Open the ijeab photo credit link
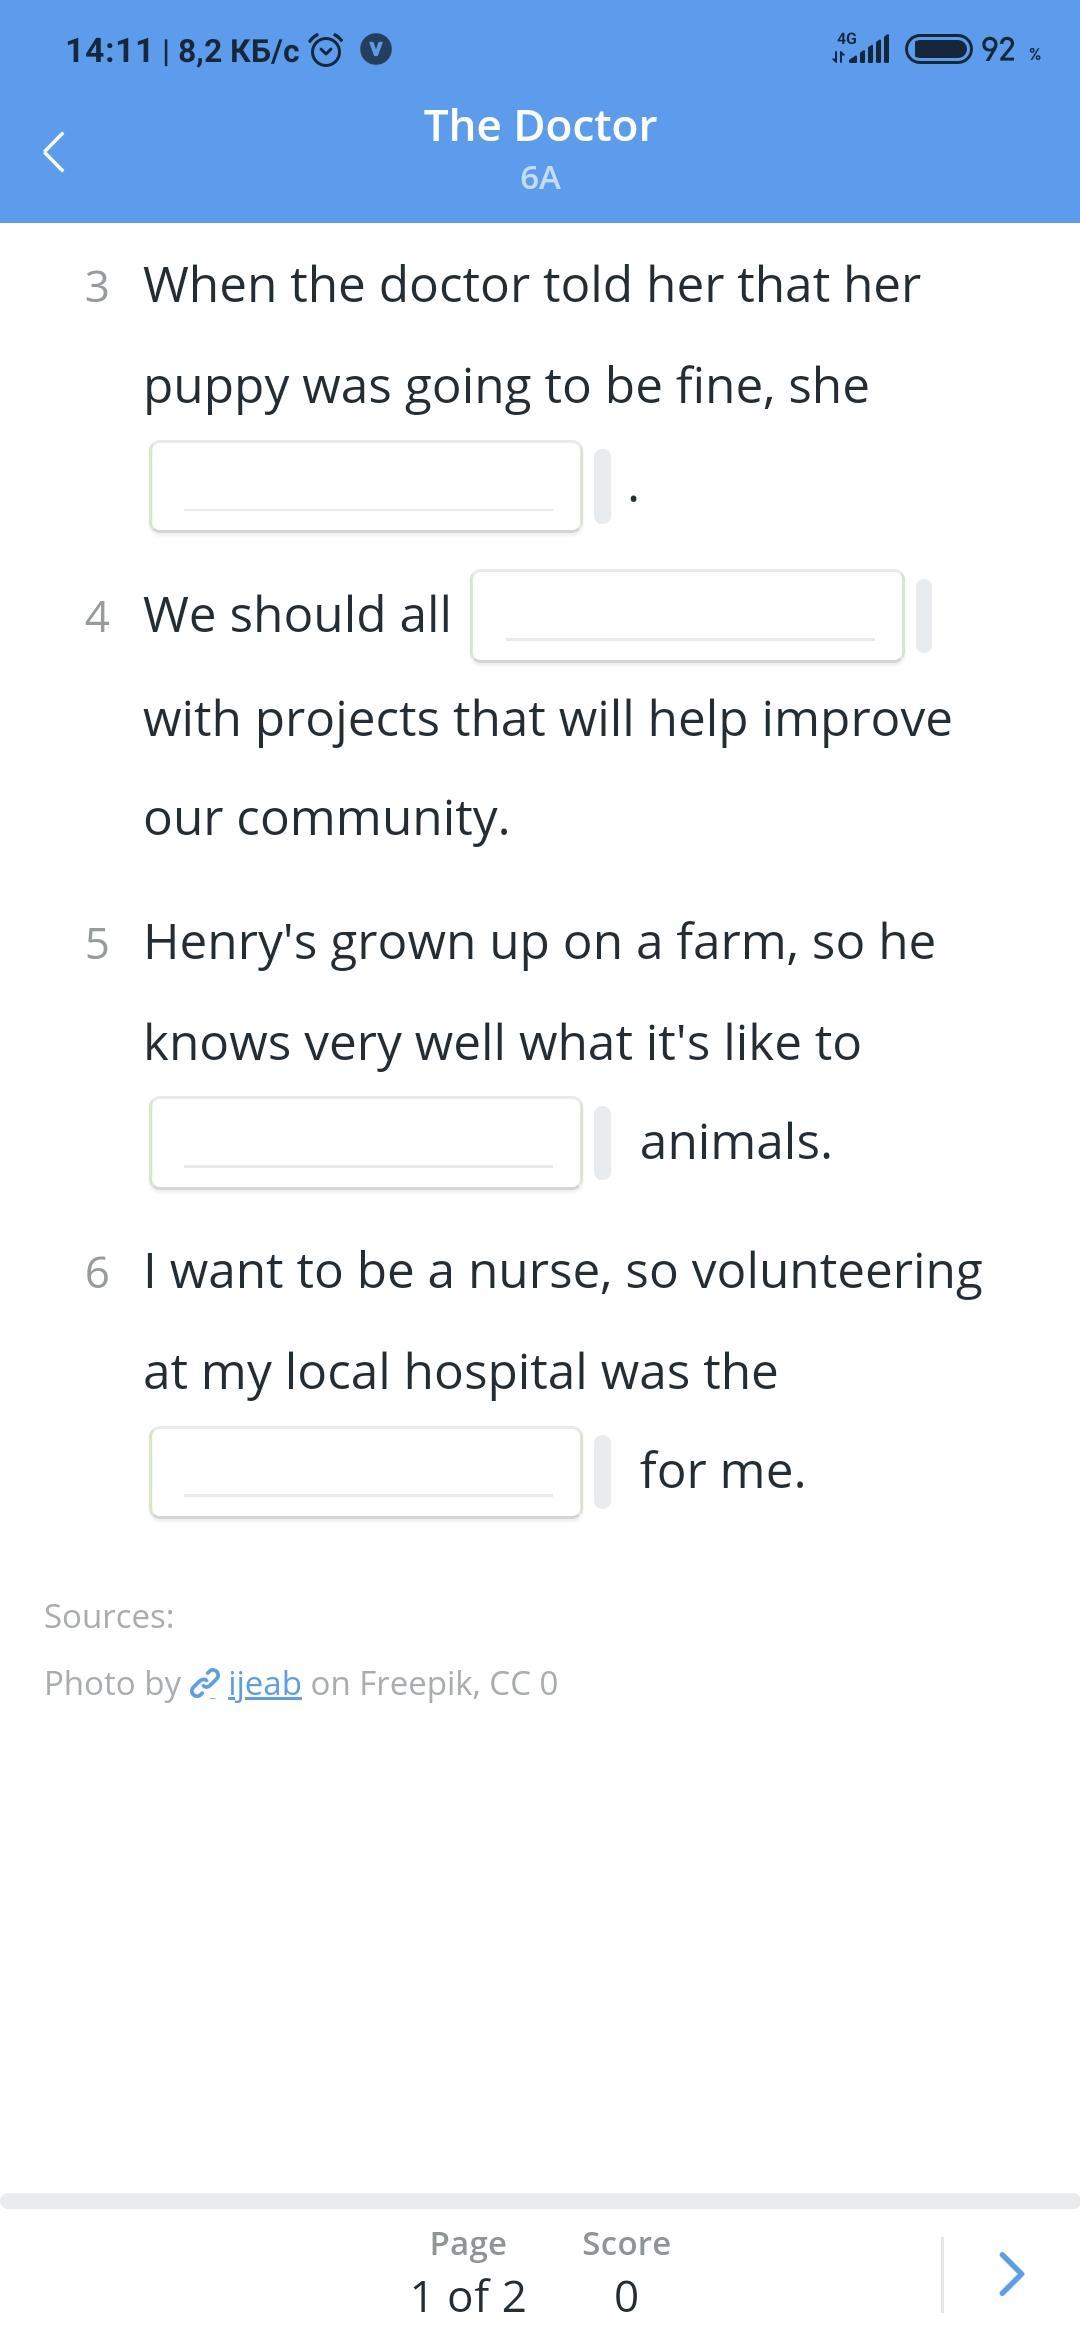The height and width of the screenshot is (2340, 1080). (x=264, y=1684)
